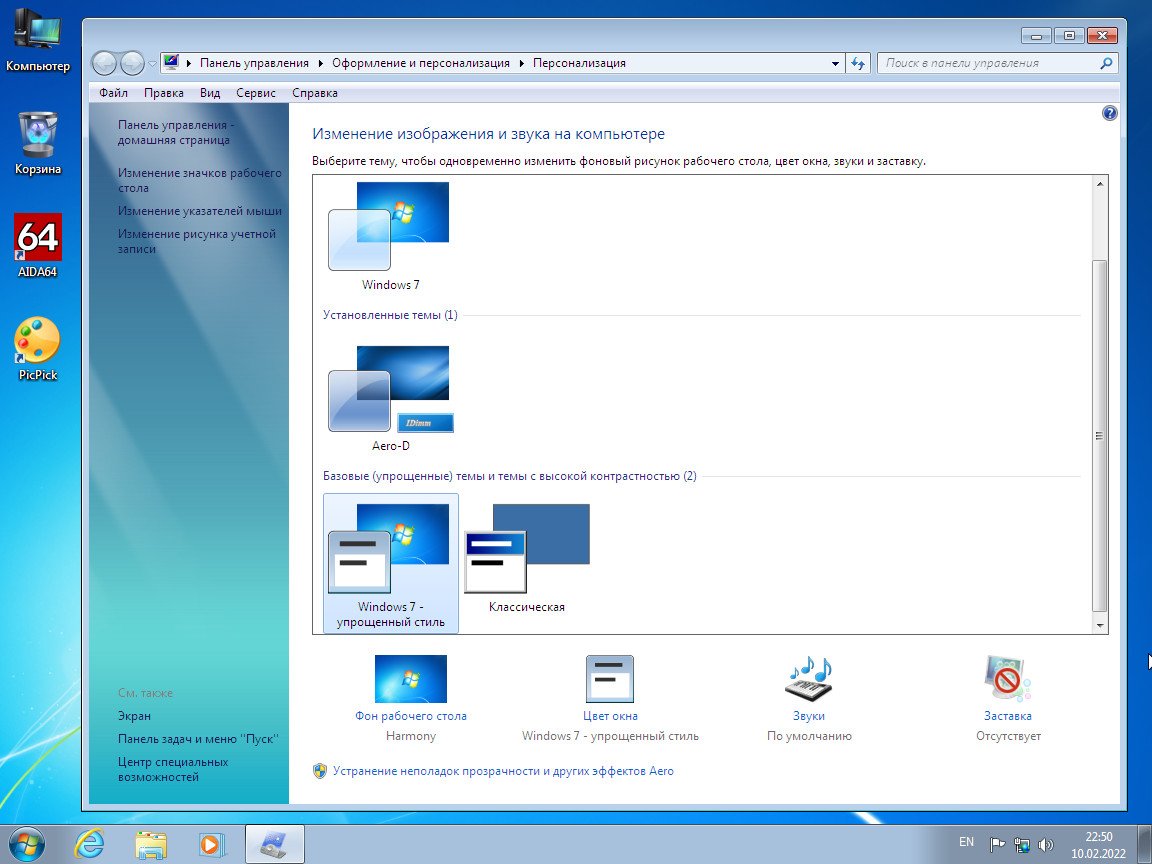Expand arrow after Оформление и персонализация breadcrumb
This screenshot has width=1152, height=864.
tap(522, 63)
